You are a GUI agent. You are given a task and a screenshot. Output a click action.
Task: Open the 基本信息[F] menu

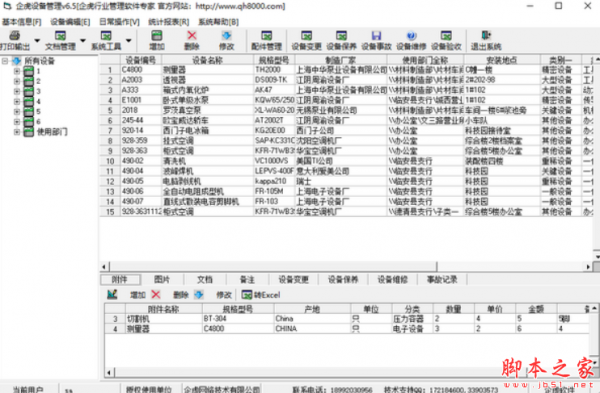pos(22,22)
